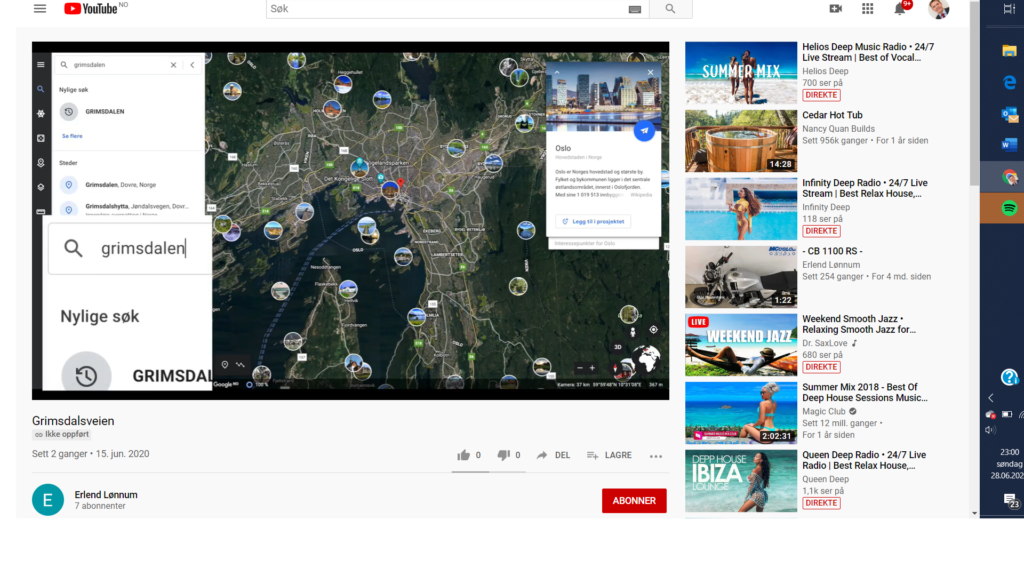Open the Nancy Quan Builds channel name

838,129
